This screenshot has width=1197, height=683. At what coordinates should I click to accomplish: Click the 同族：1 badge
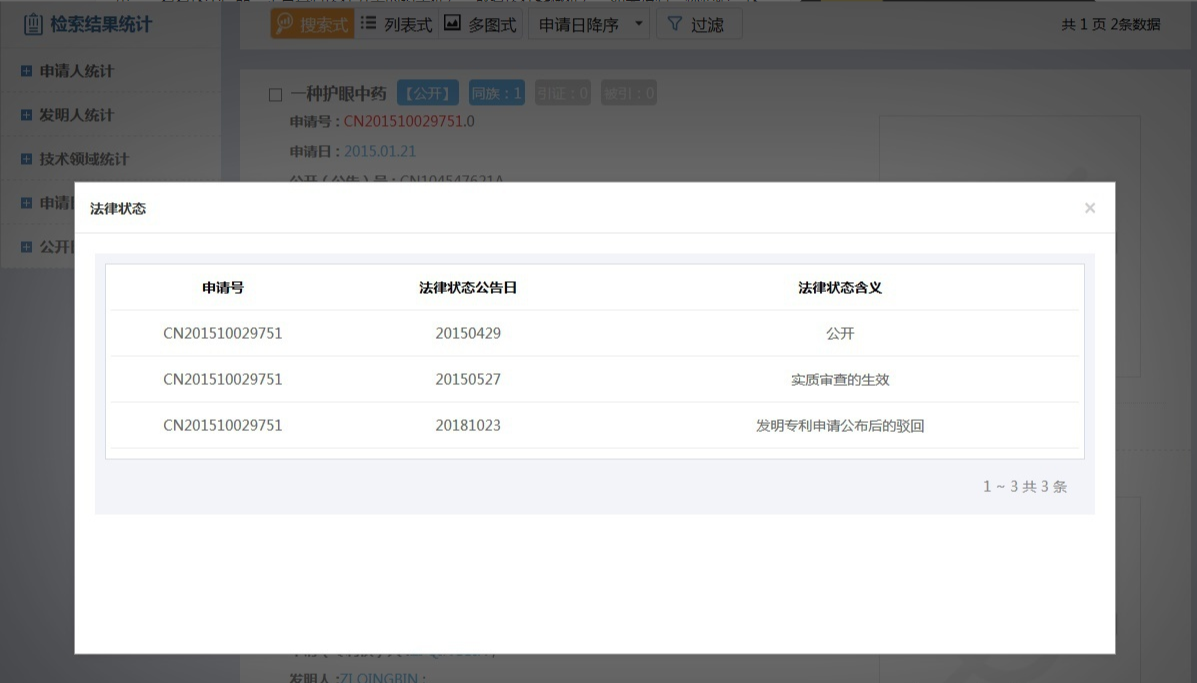(x=496, y=94)
